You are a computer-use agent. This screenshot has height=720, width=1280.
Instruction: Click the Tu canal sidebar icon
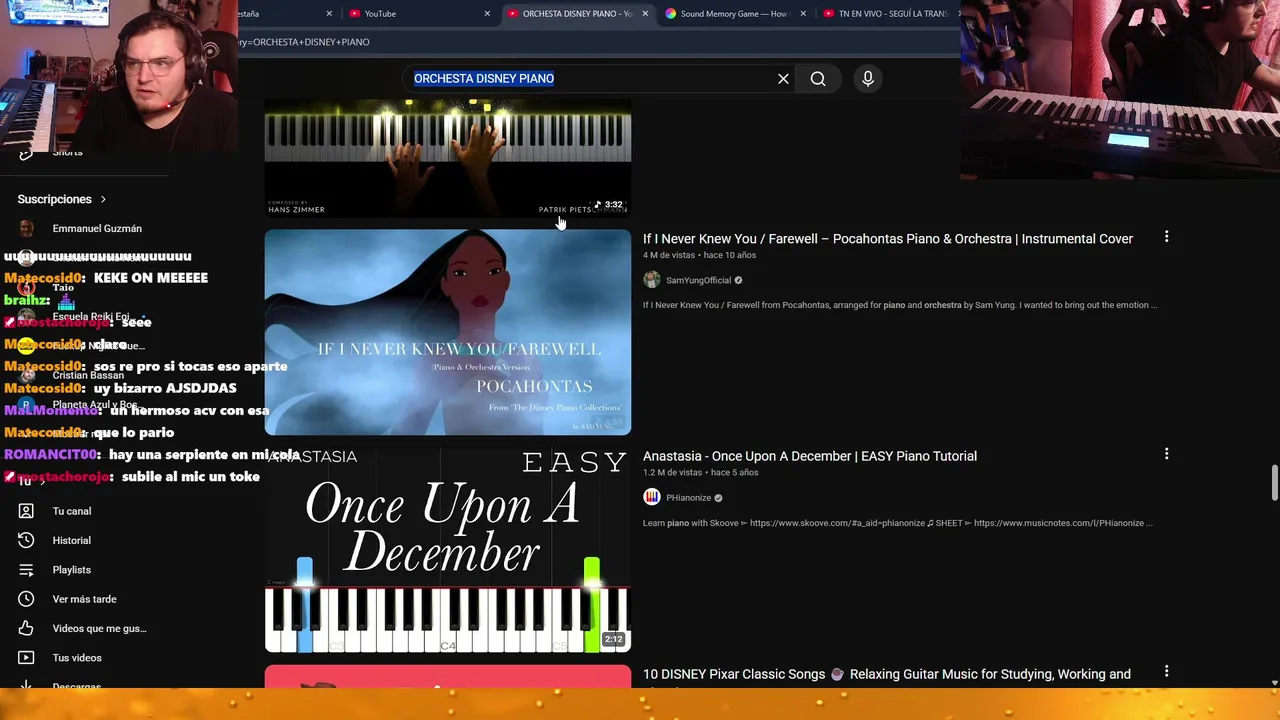click(26, 511)
